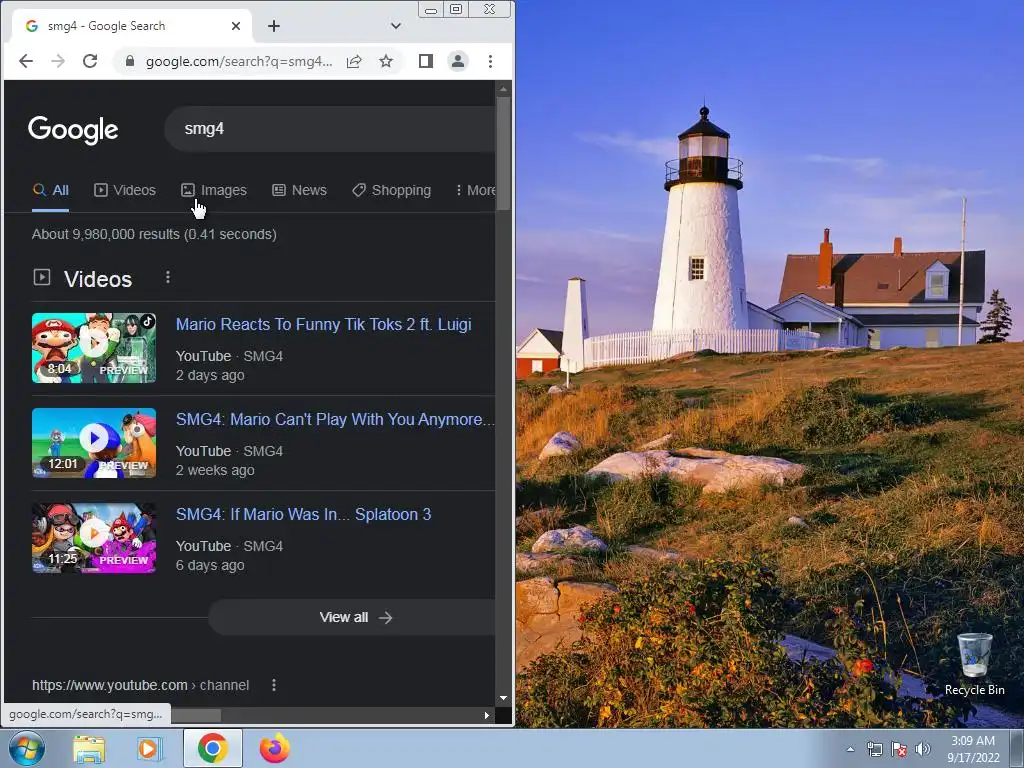The image size is (1024, 768).
Task: Reload the Google search page
Action: point(90,61)
